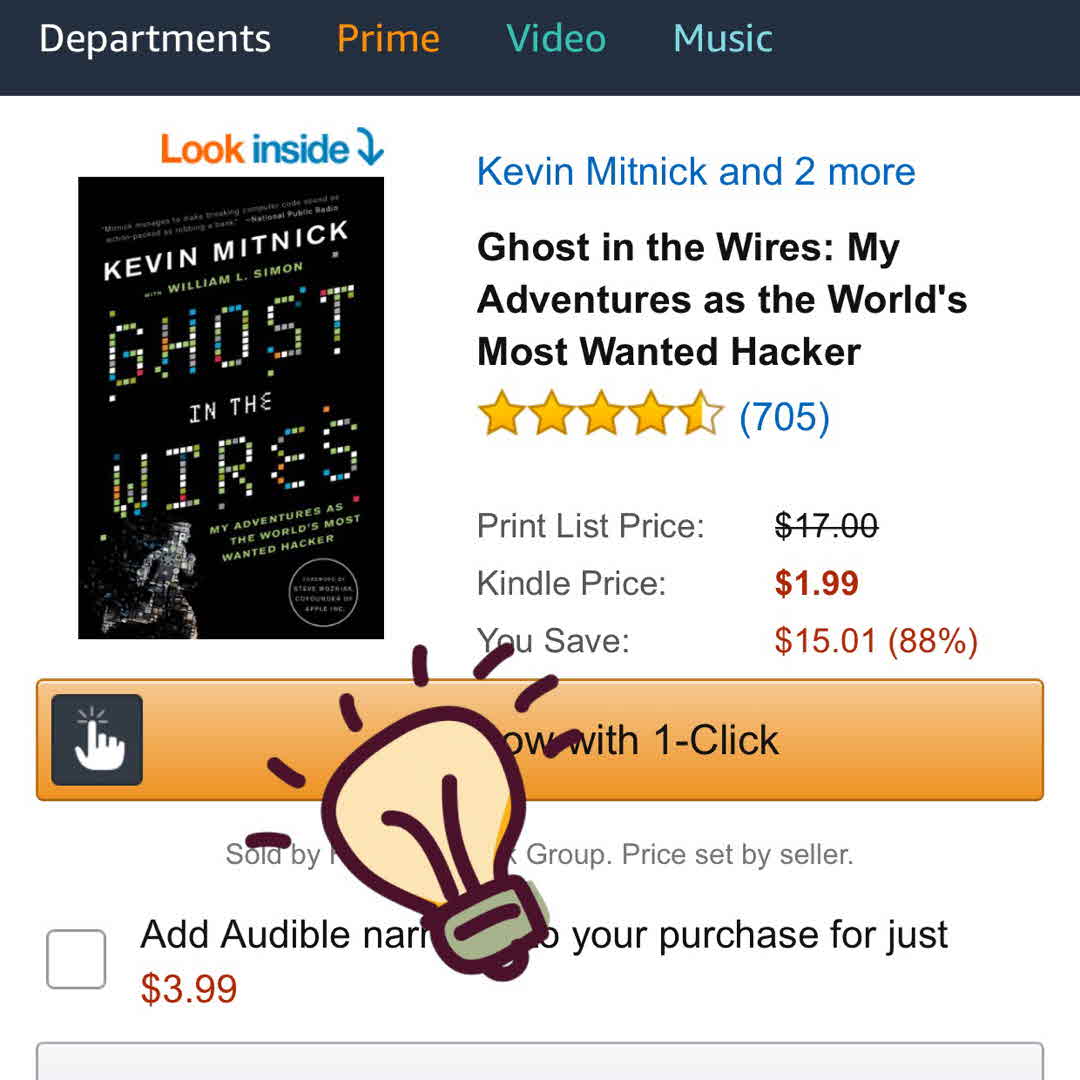Click the 1-Click hand pointer icon

point(97,739)
